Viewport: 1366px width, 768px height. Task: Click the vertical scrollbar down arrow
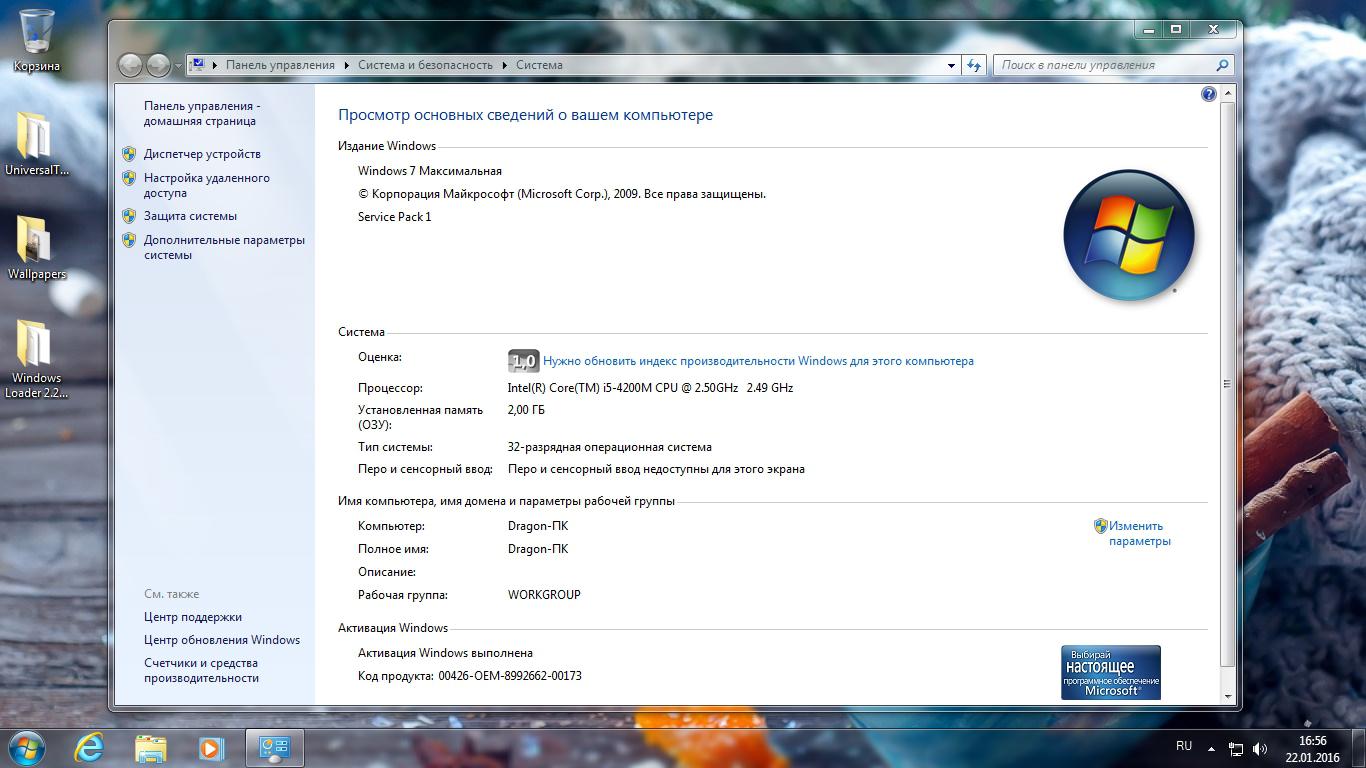(1228, 696)
